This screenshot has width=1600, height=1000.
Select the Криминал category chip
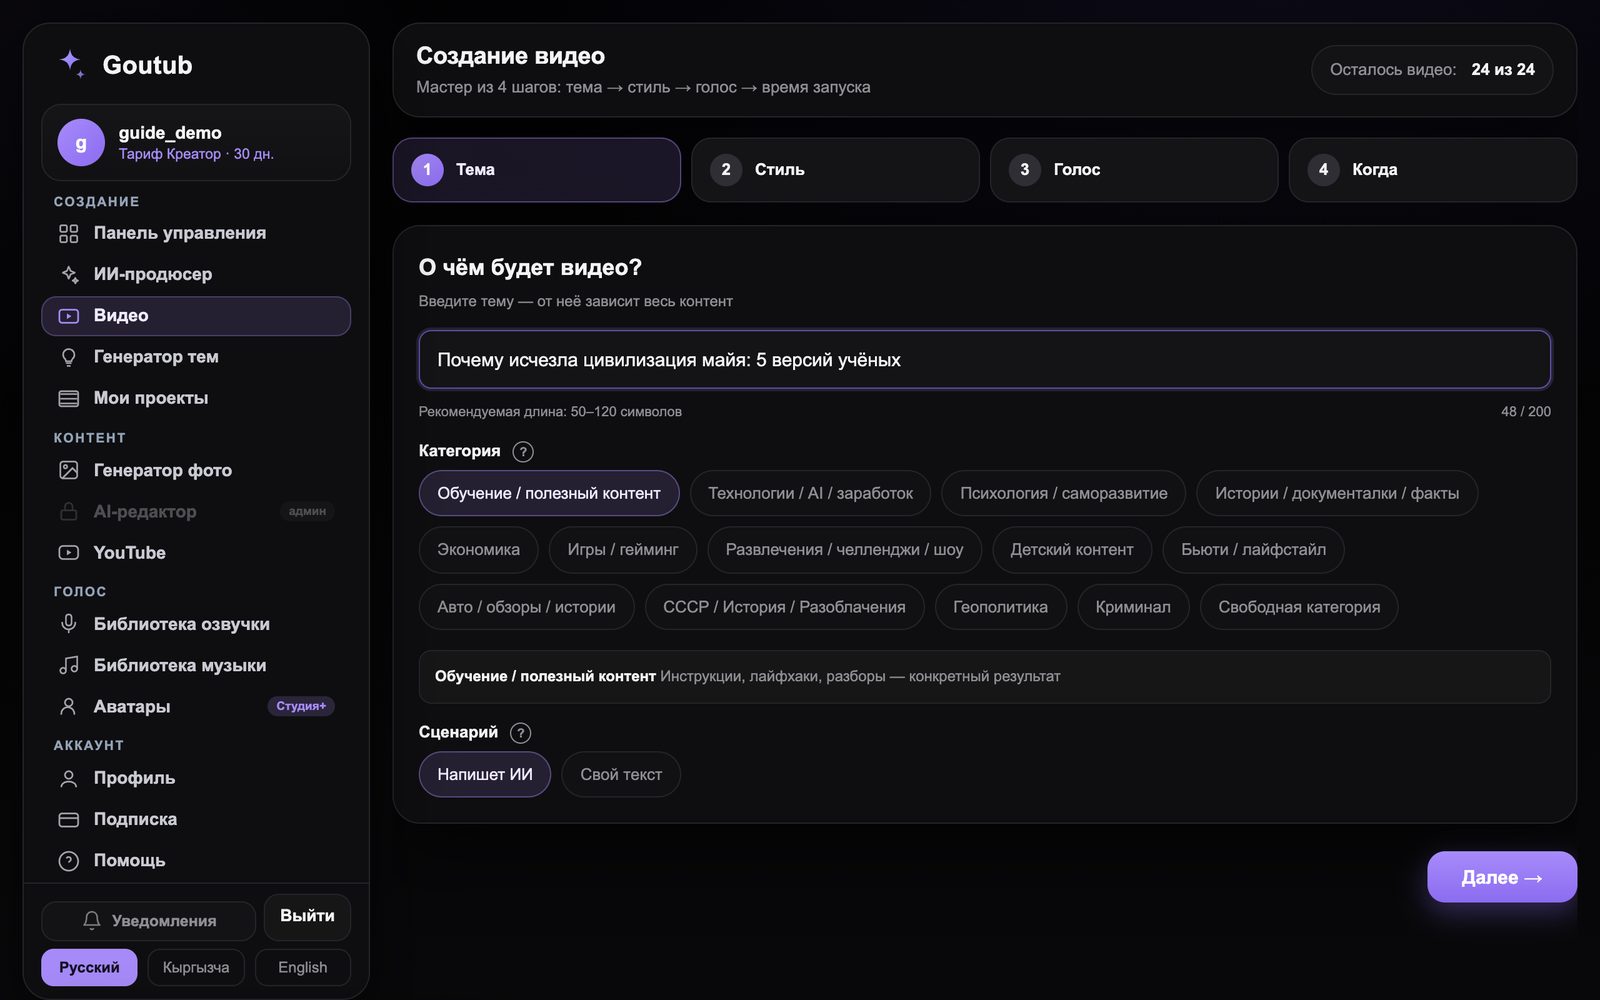click(1133, 607)
